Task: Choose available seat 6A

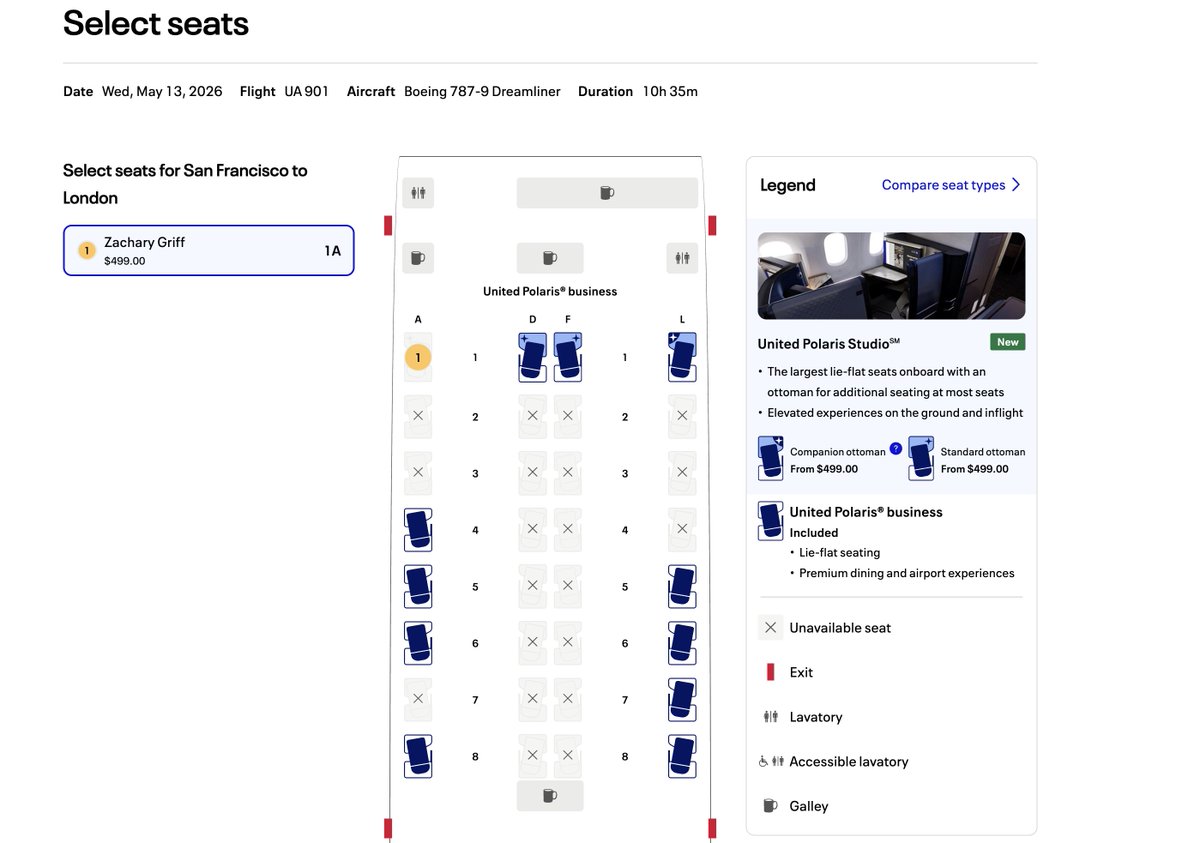Action: [418, 643]
